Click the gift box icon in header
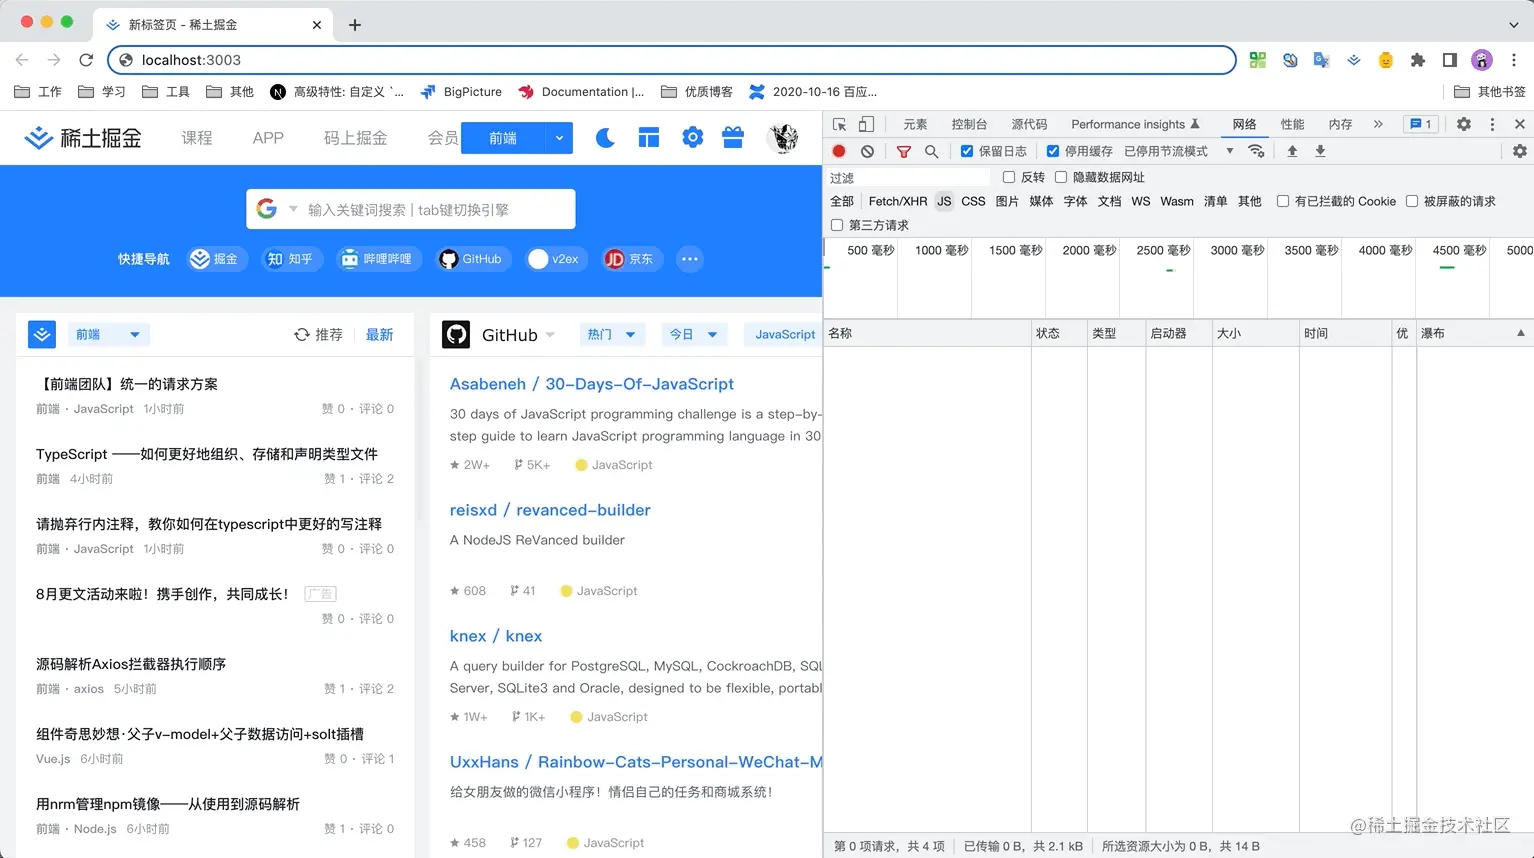This screenshot has width=1534, height=858. pyautogui.click(x=733, y=138)
